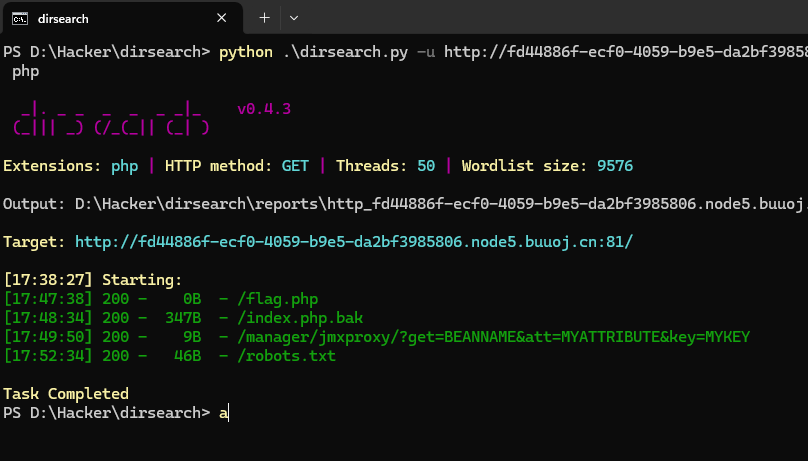
Task: Click the HTTP method GET value
Action: click(x=294, y=166)
